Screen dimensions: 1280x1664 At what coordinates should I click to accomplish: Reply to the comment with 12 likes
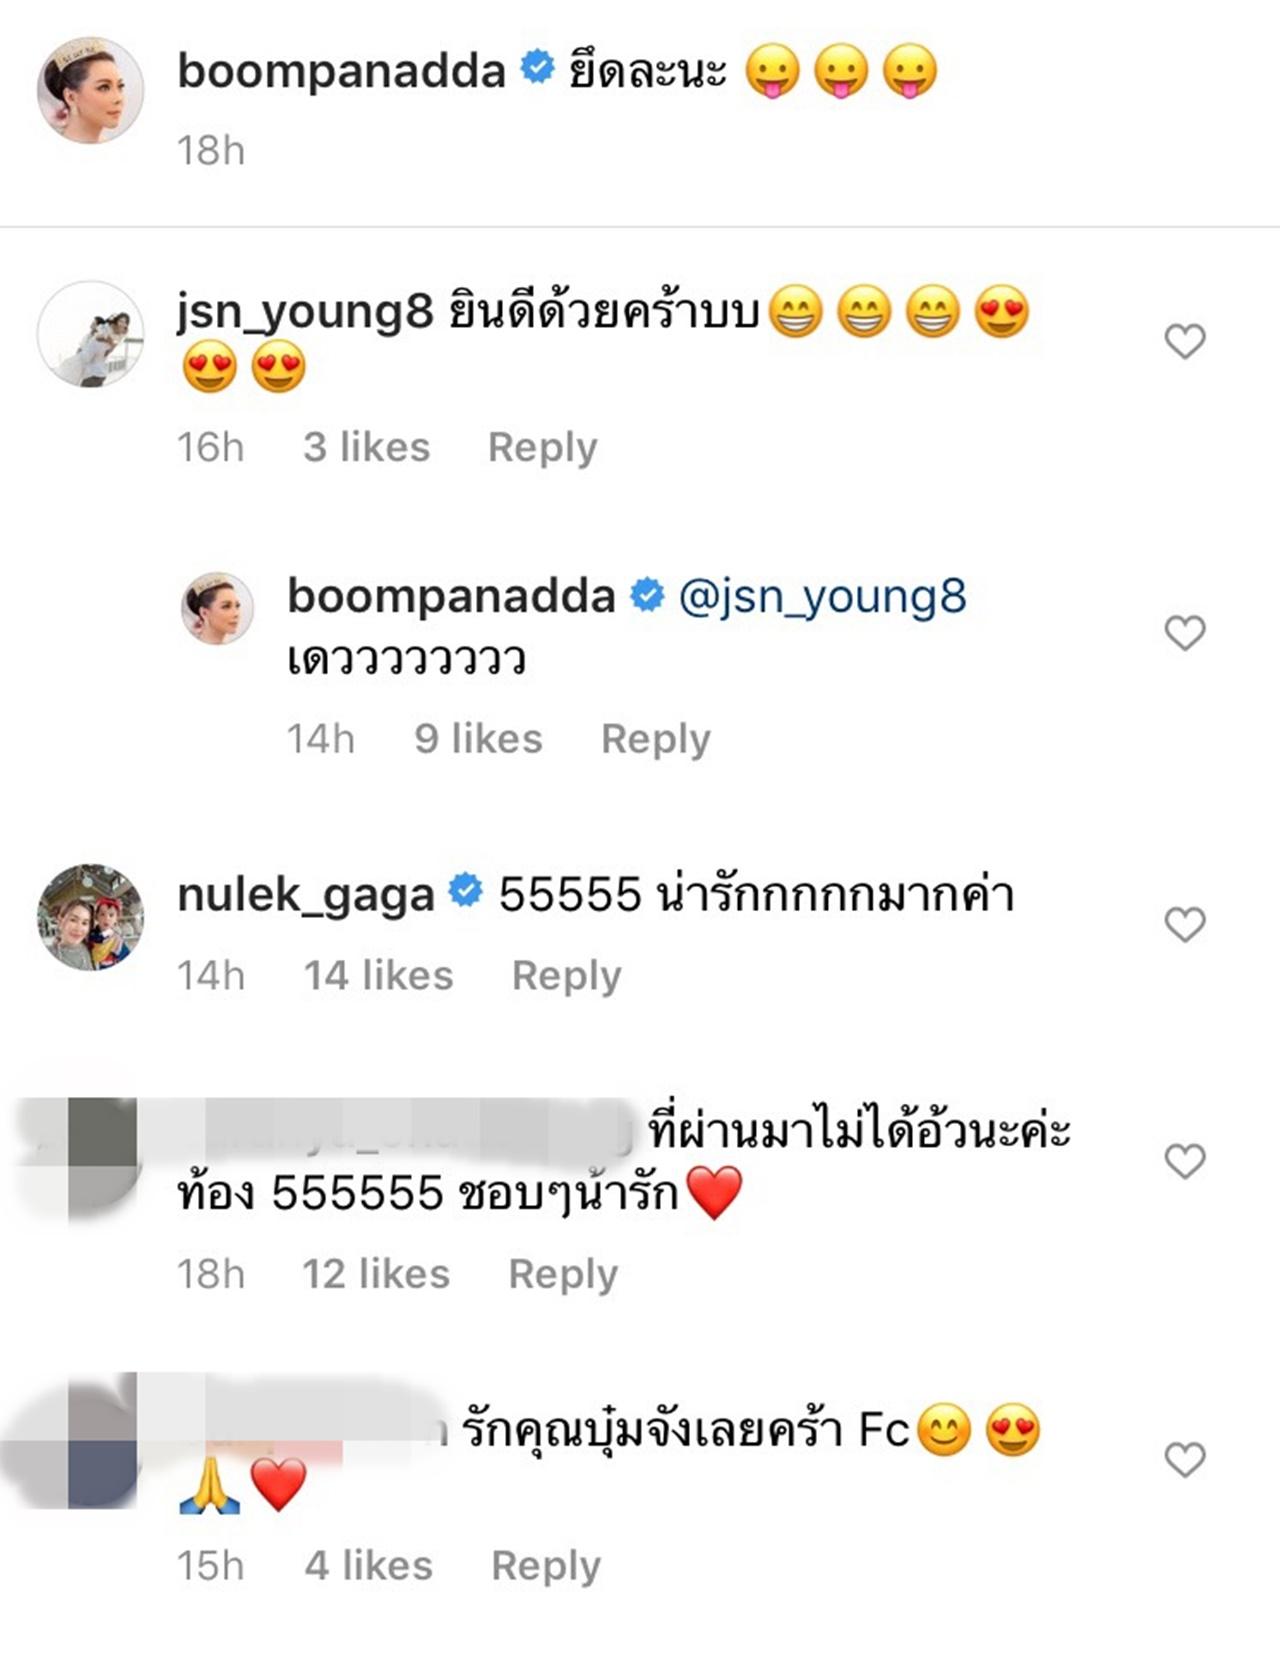(x=563, y=1274)
